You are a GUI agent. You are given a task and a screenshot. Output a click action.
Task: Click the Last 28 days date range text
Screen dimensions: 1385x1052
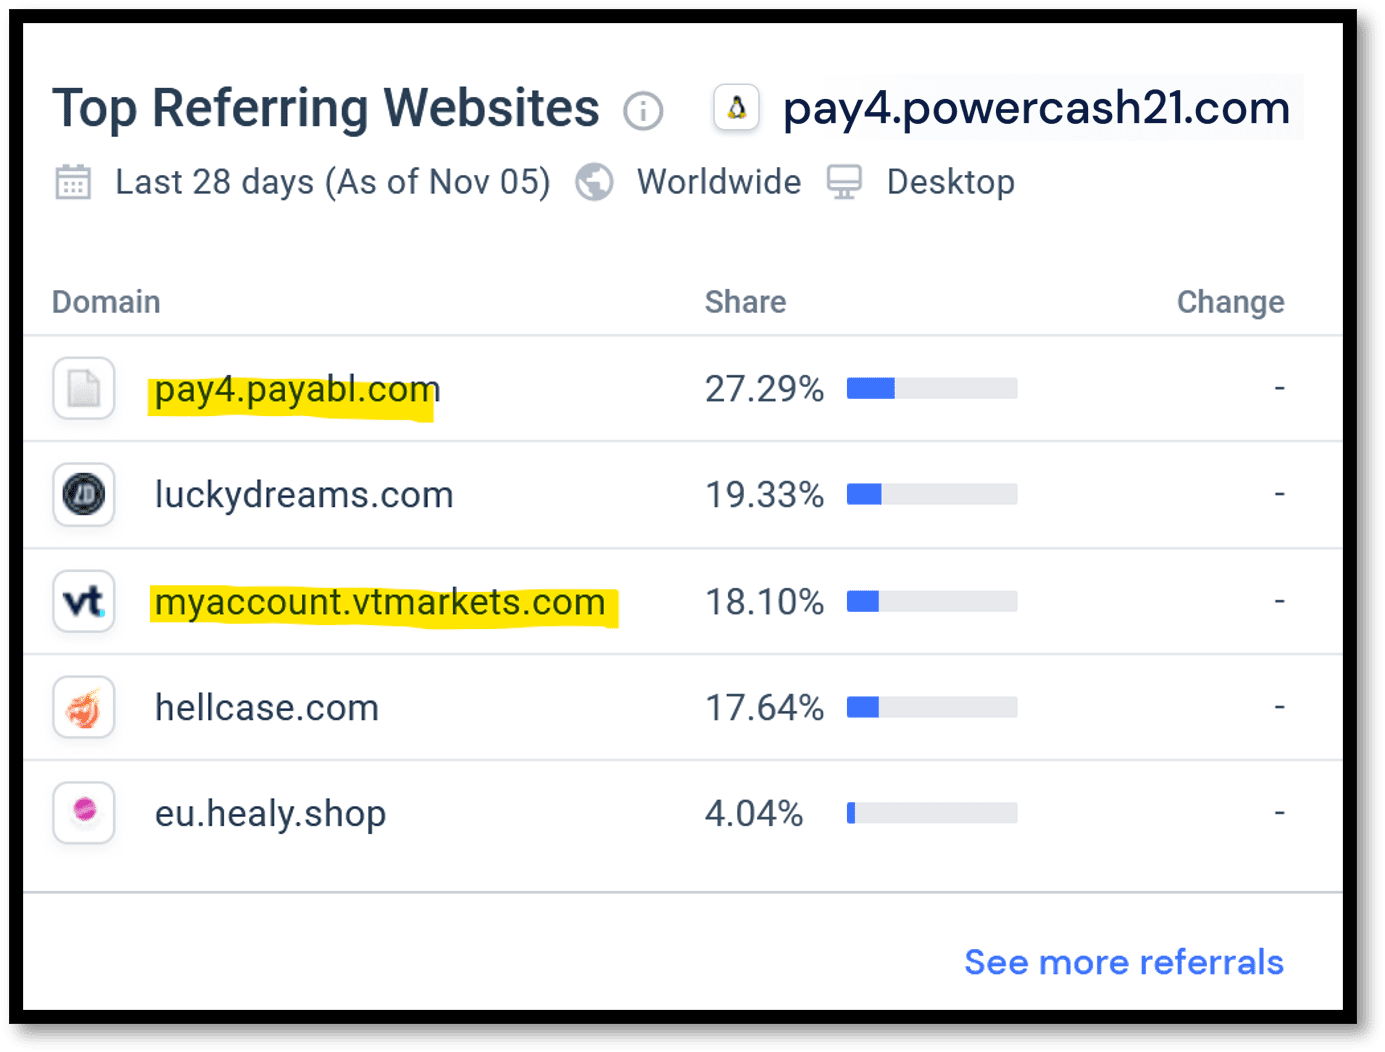(x=333, y=183)
